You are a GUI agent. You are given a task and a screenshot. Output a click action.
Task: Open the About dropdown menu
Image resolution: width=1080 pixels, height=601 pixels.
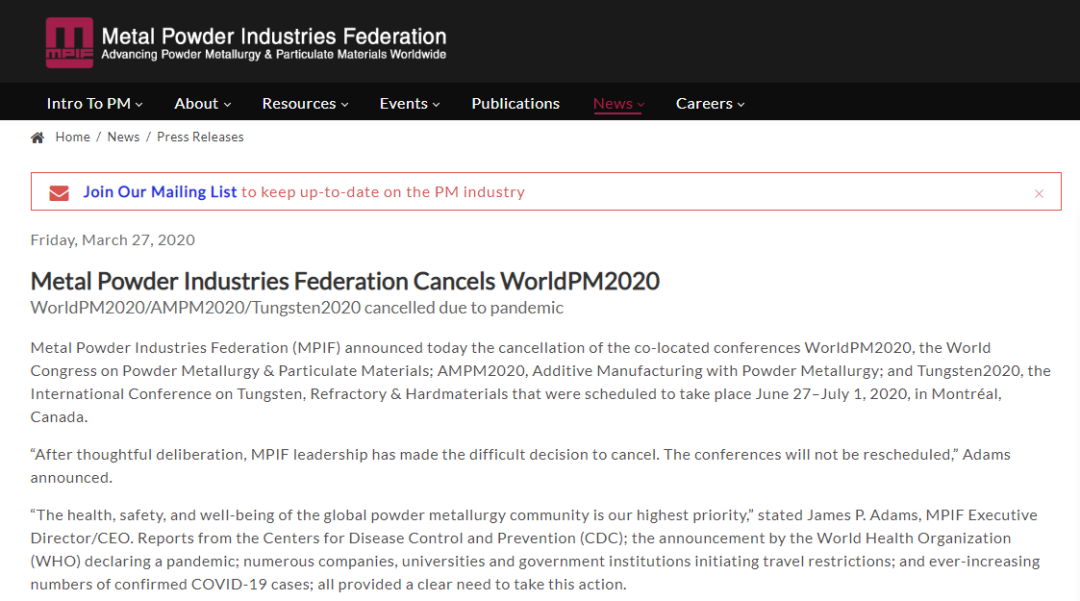[x=202, y=104]
